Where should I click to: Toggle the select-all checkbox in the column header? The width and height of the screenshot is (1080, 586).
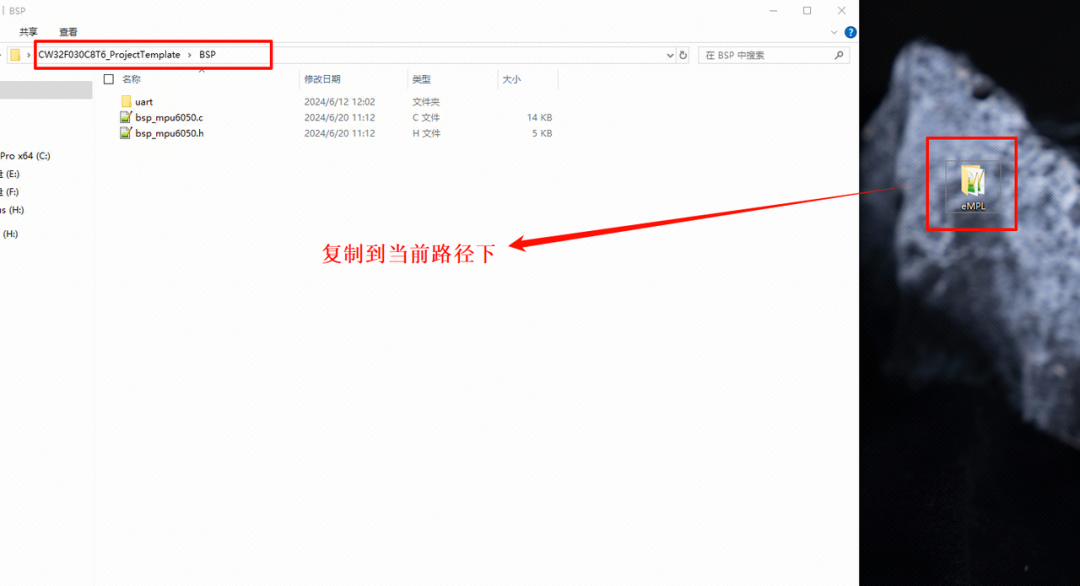[108, 78]
